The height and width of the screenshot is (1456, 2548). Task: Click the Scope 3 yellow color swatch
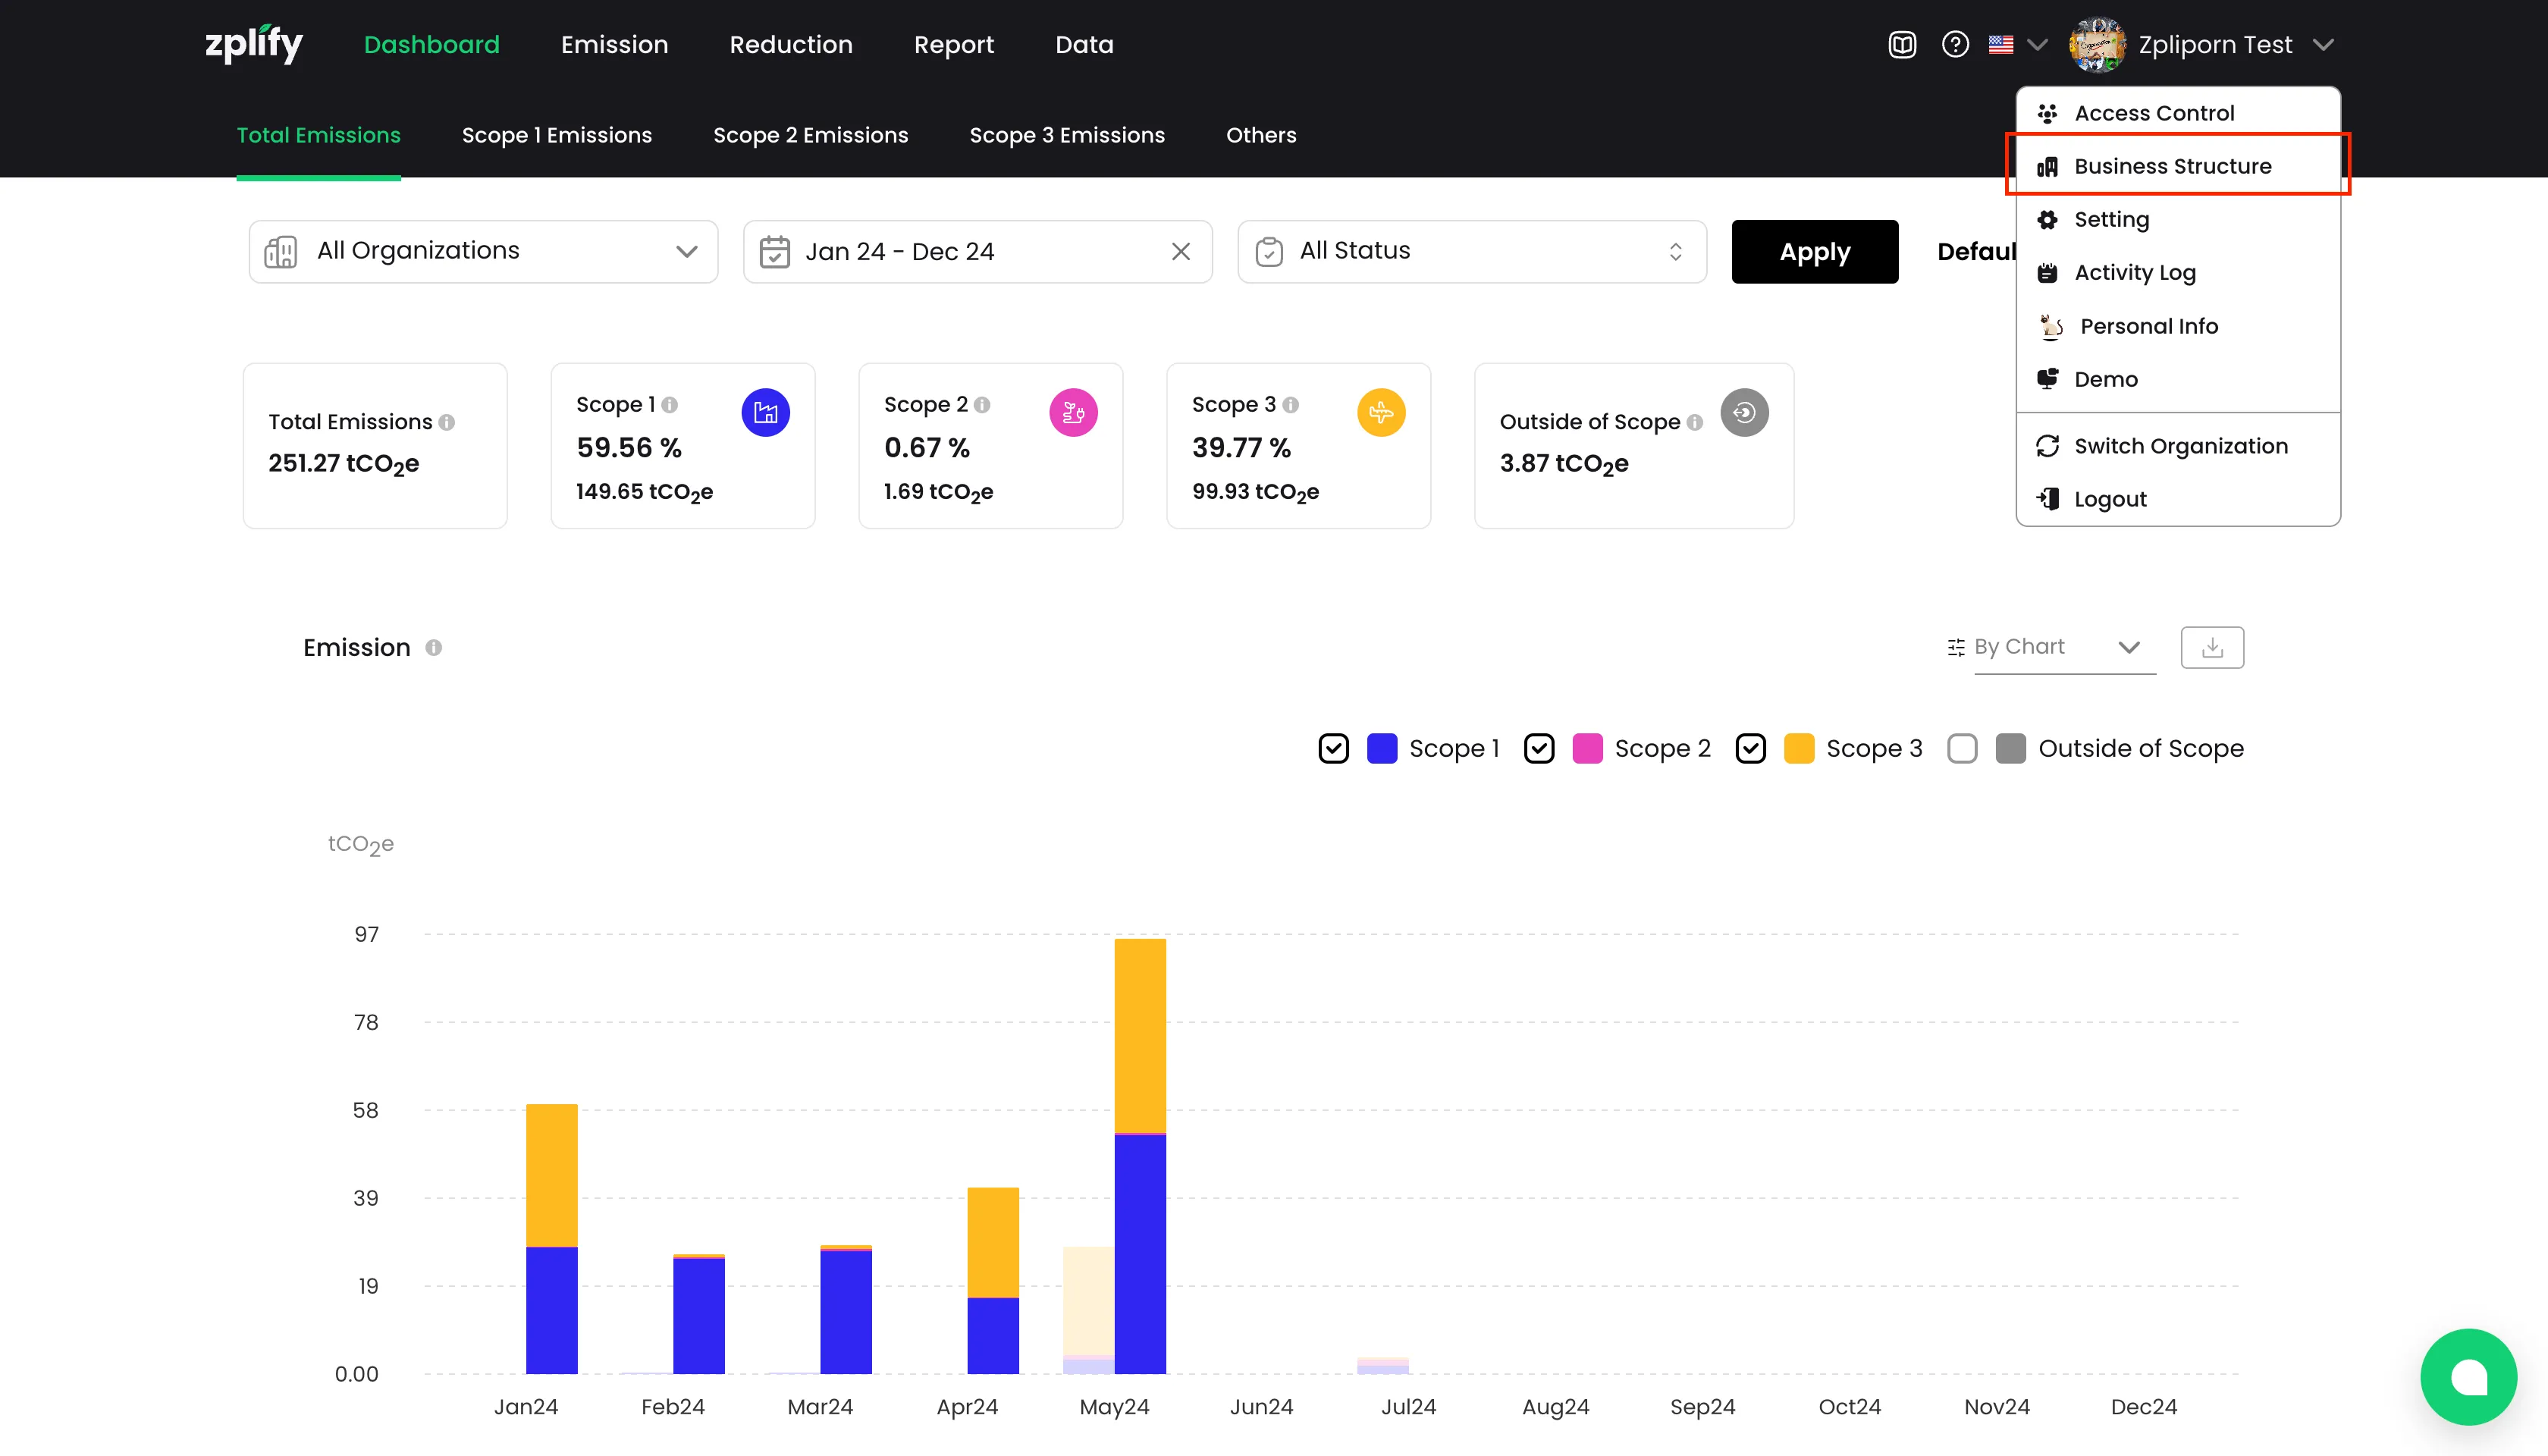pos(1799,748)
